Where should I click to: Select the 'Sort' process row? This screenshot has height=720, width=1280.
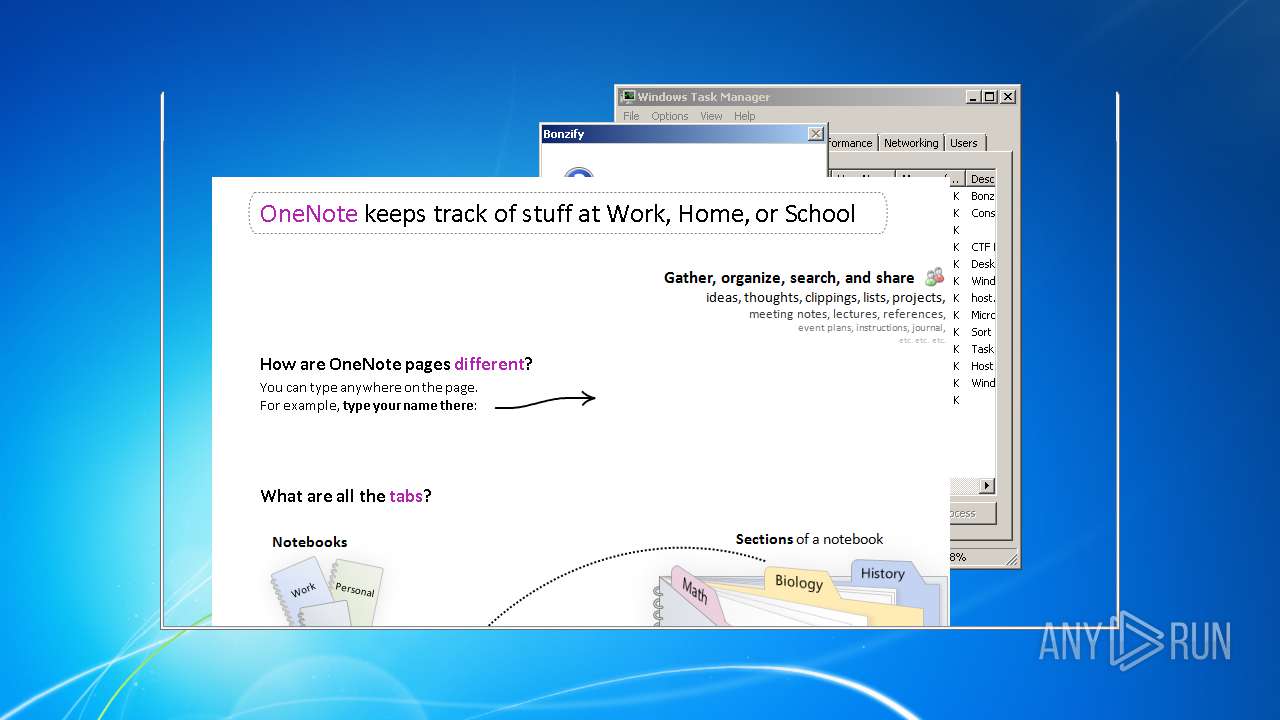click(x=972, y=332)
